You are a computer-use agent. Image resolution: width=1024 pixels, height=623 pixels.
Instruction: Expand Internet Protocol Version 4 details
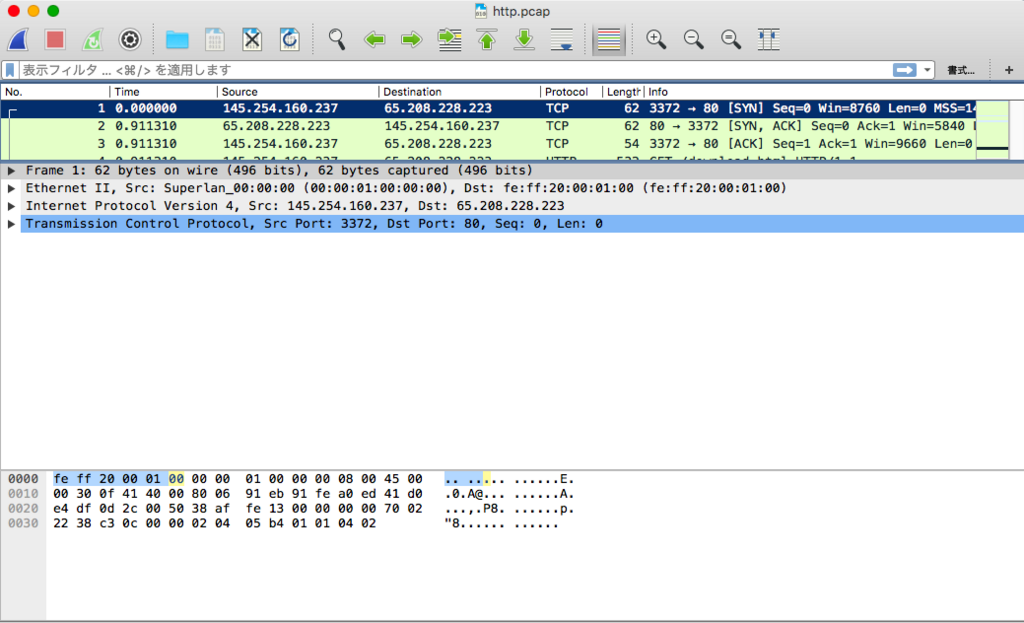11,206
